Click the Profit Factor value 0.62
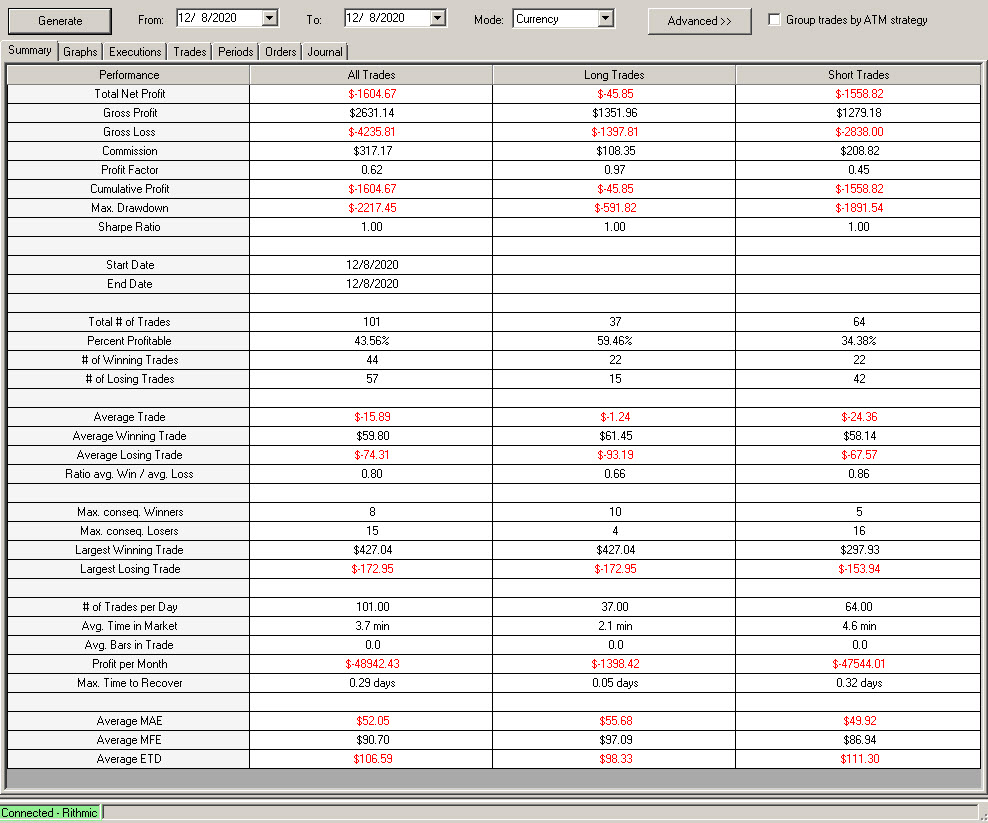 (372, 170)
